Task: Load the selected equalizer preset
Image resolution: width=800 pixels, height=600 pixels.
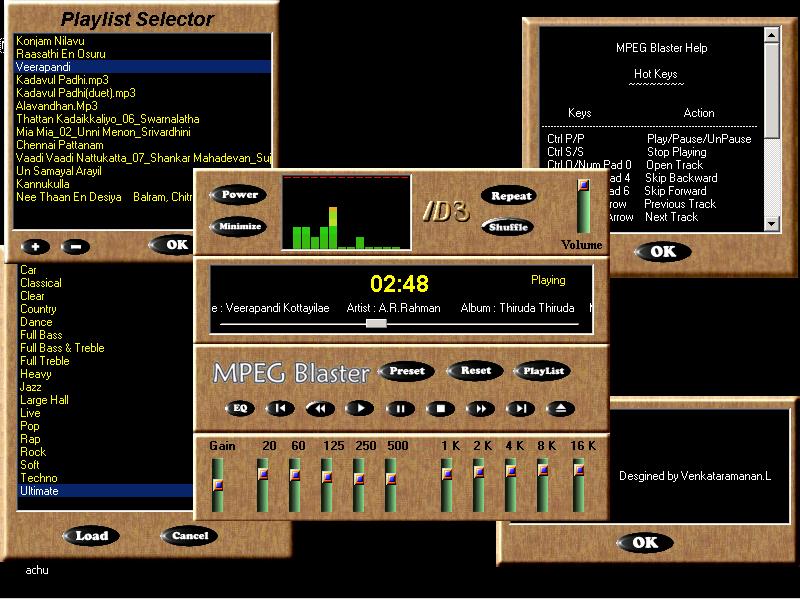Action: [x=91, y=536]
